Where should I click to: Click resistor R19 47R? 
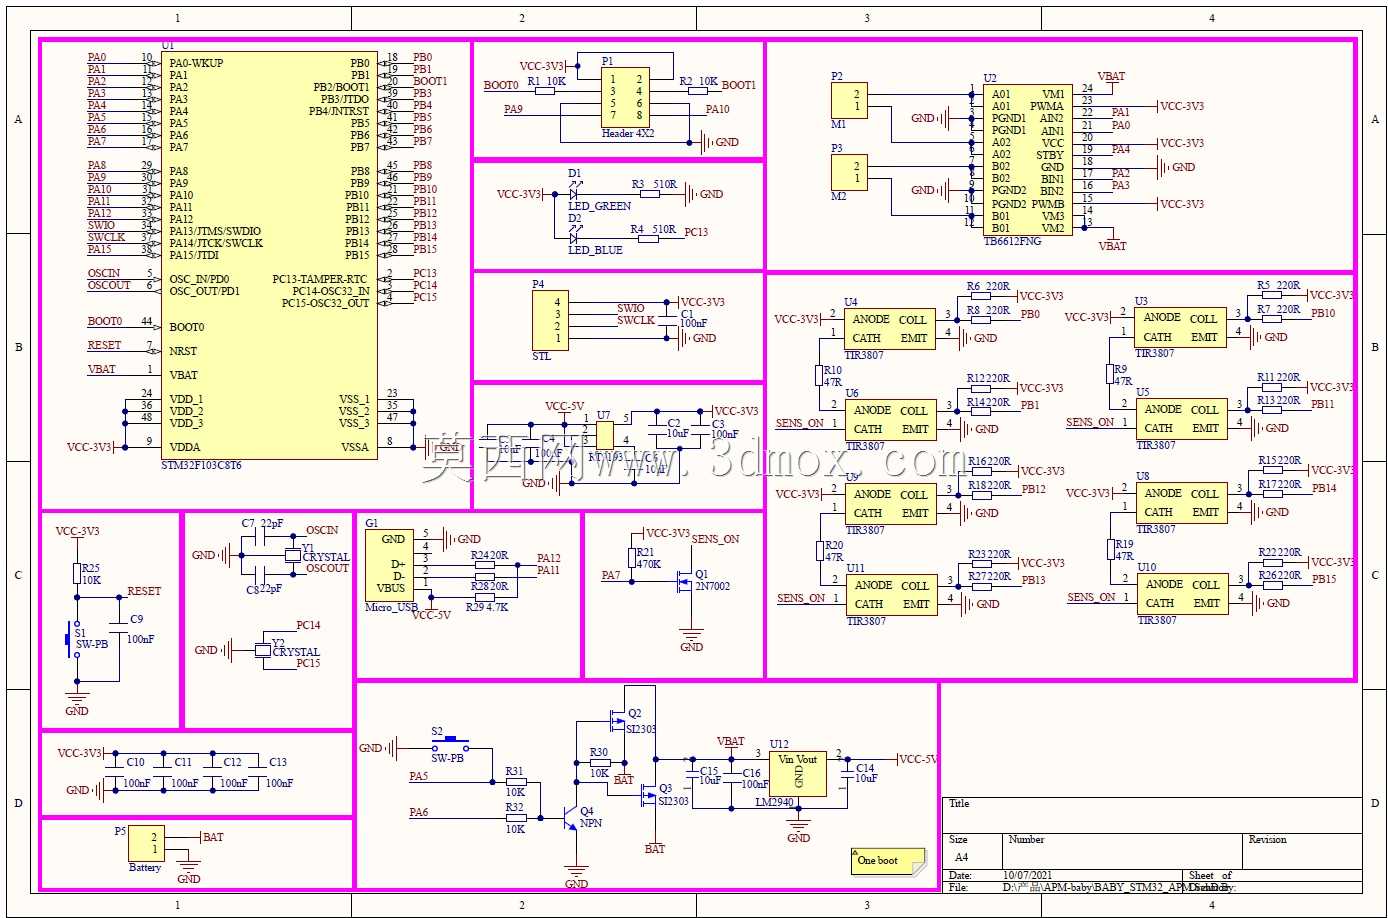1111,550
